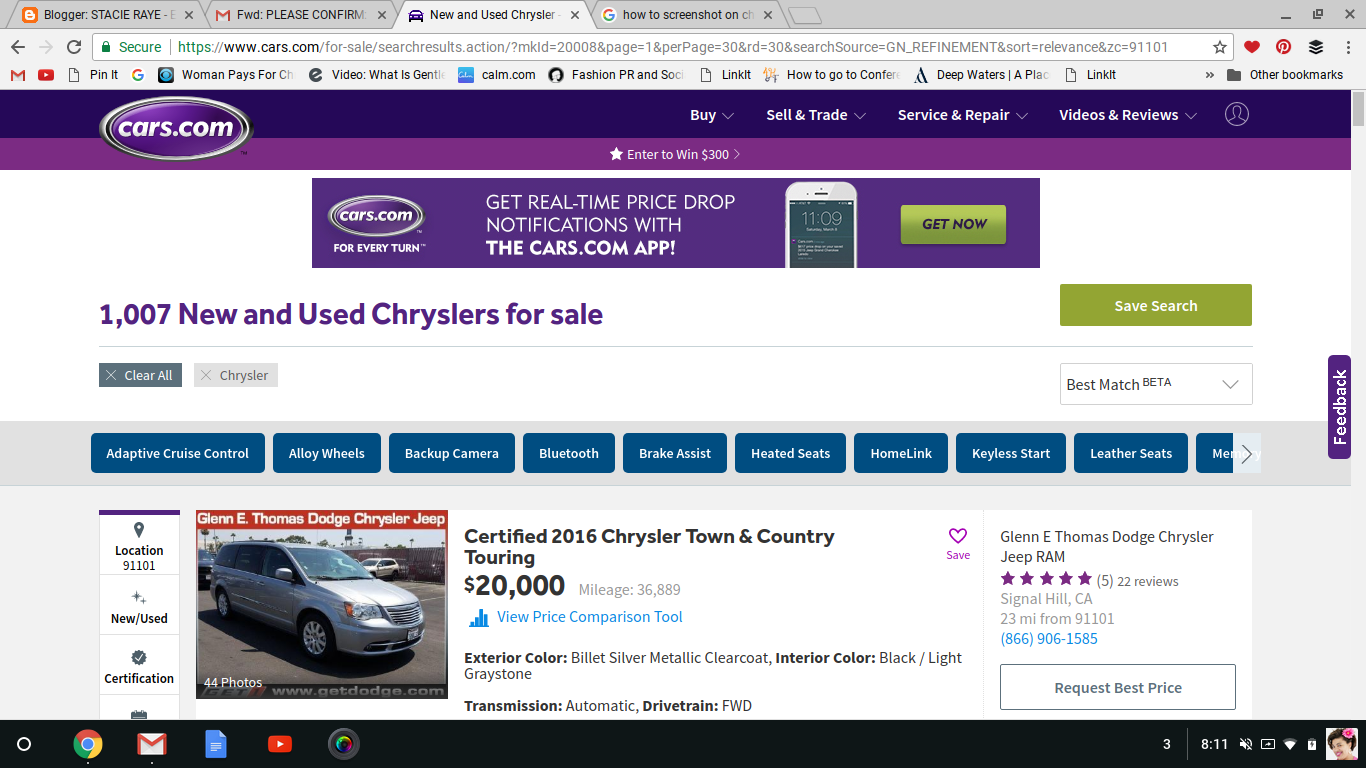1366x768 pixels.
Task: Open the Best Match sort dropdown
Action: [1156, 384]
